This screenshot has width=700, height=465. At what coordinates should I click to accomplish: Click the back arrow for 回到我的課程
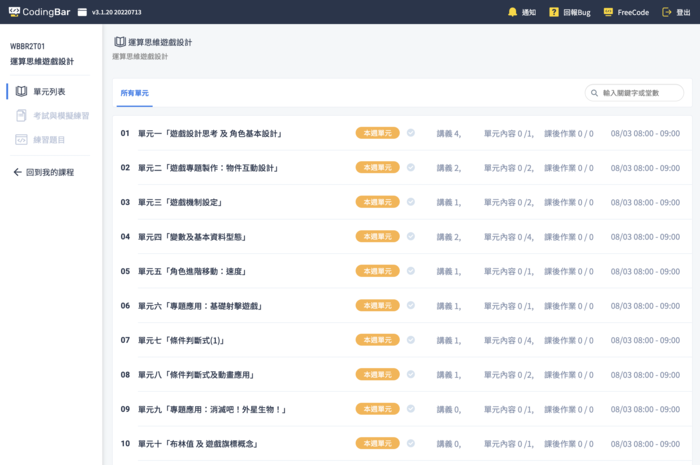(17, 172)
